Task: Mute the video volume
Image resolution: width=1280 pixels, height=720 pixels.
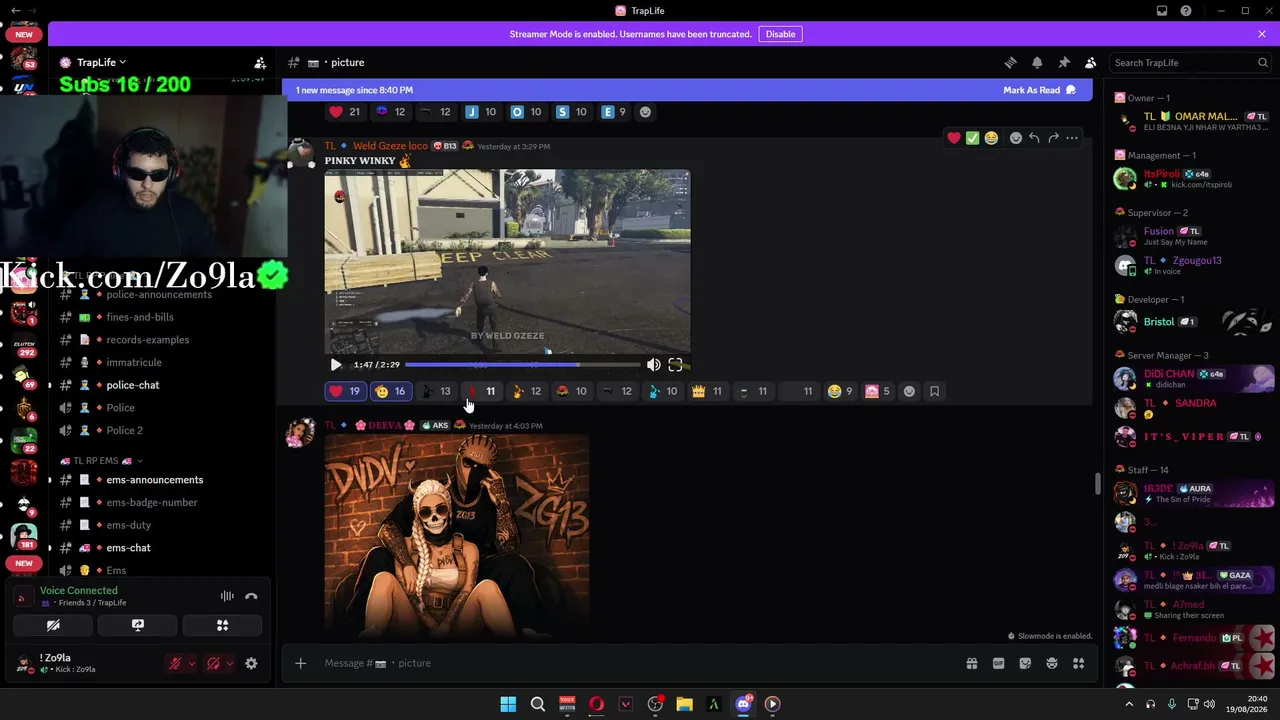Action: click(653, 365)
